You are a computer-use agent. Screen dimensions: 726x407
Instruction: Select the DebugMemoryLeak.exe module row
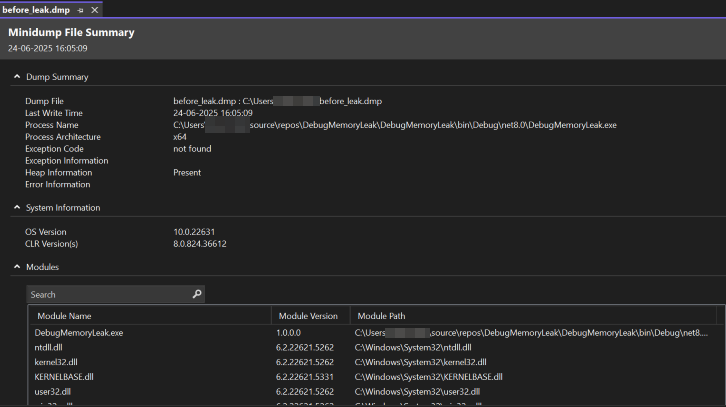pyautogui.click(x=79, y=333)
